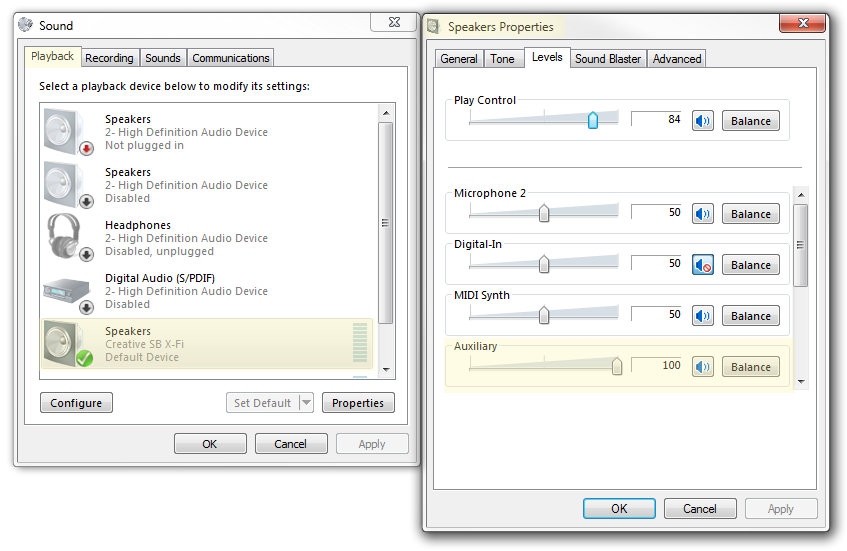The height and width of the screenshot is (551, 847).
Task: Mute the Auxiliary speaker icon
Action: pyautogui.click(x=702, y=367)
